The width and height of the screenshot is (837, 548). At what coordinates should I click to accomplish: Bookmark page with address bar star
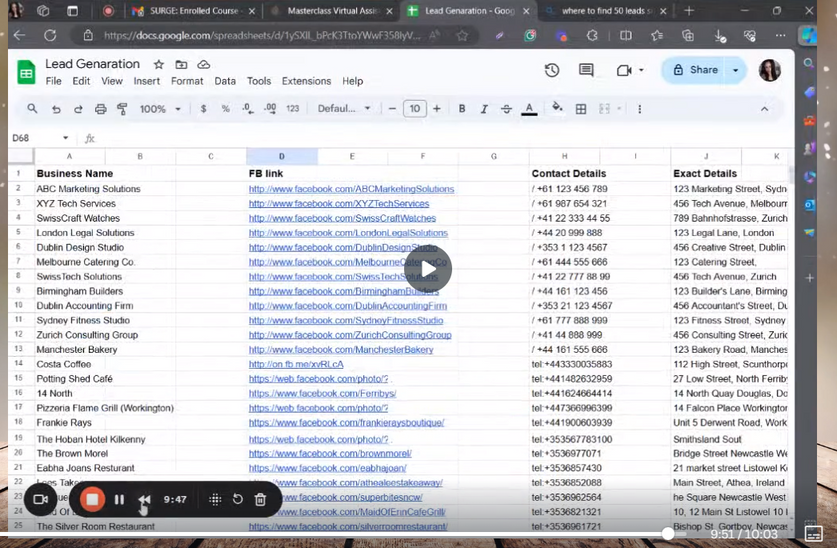pos(462,36)
